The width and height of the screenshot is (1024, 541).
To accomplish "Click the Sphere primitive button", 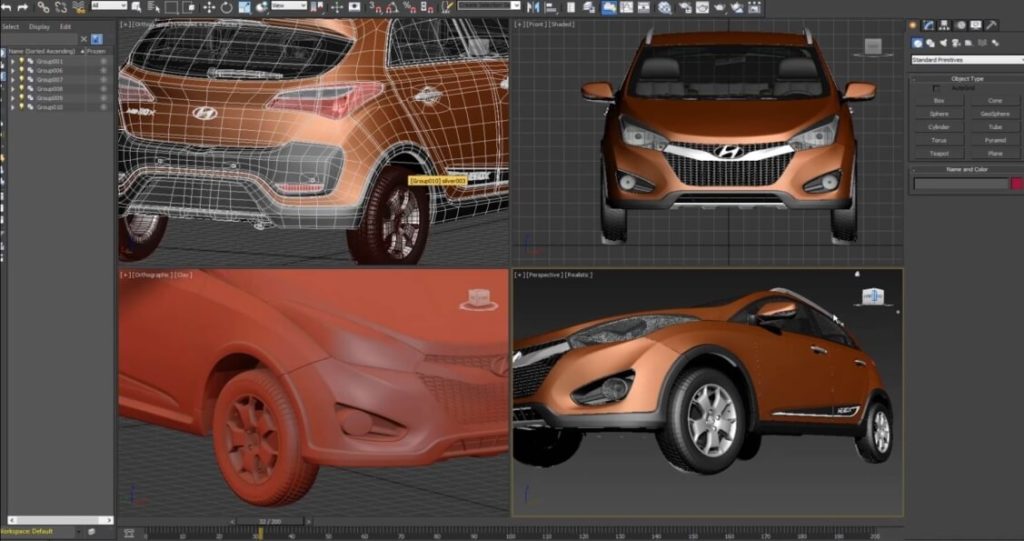I will (x=939, y=114).
